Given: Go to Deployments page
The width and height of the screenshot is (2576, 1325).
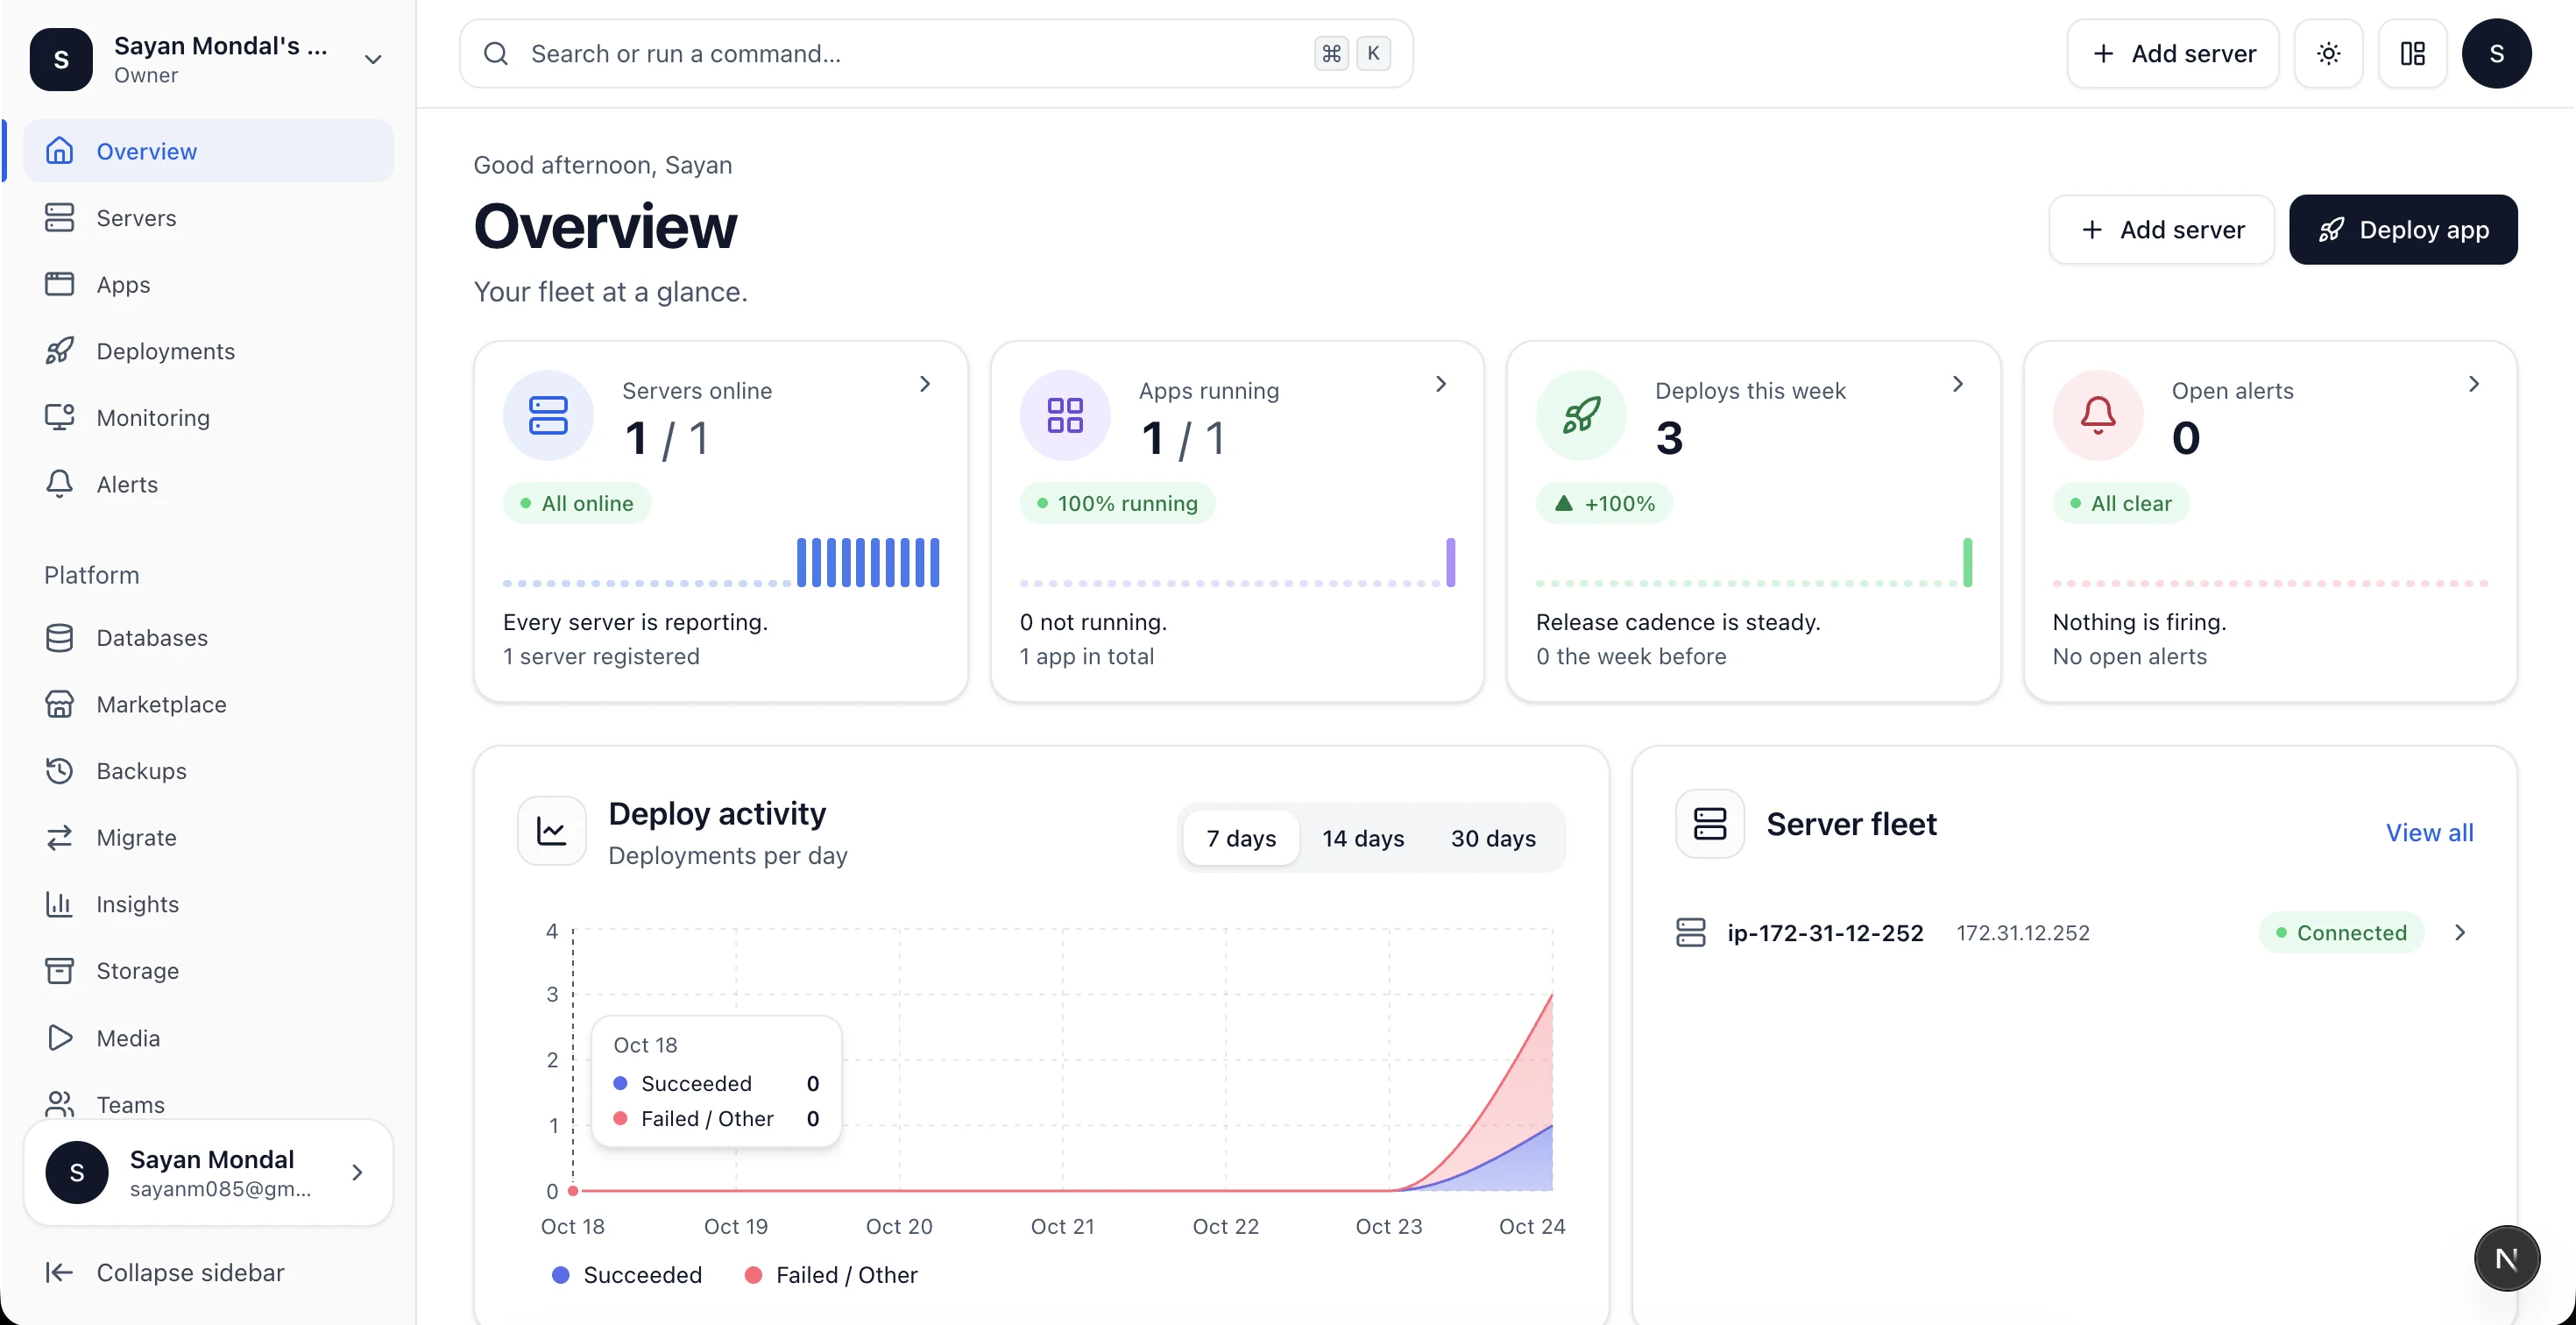Looking at the screenshot, I should [x=208, y=351].
